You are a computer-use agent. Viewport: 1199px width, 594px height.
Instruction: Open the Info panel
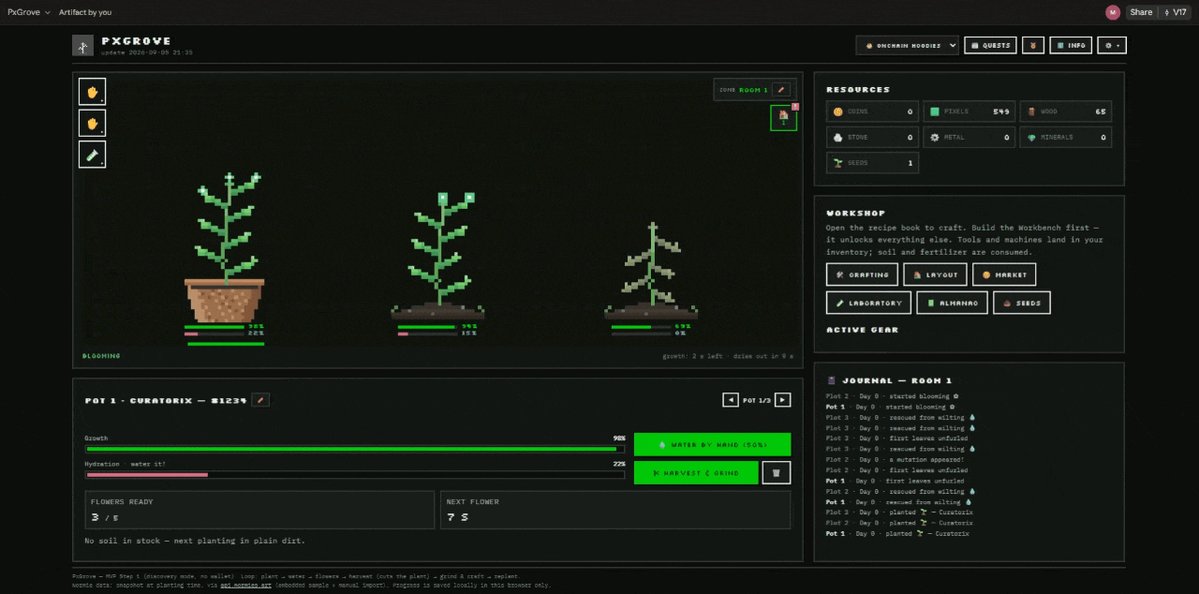pyautogui.click(x=1071, y=45)
